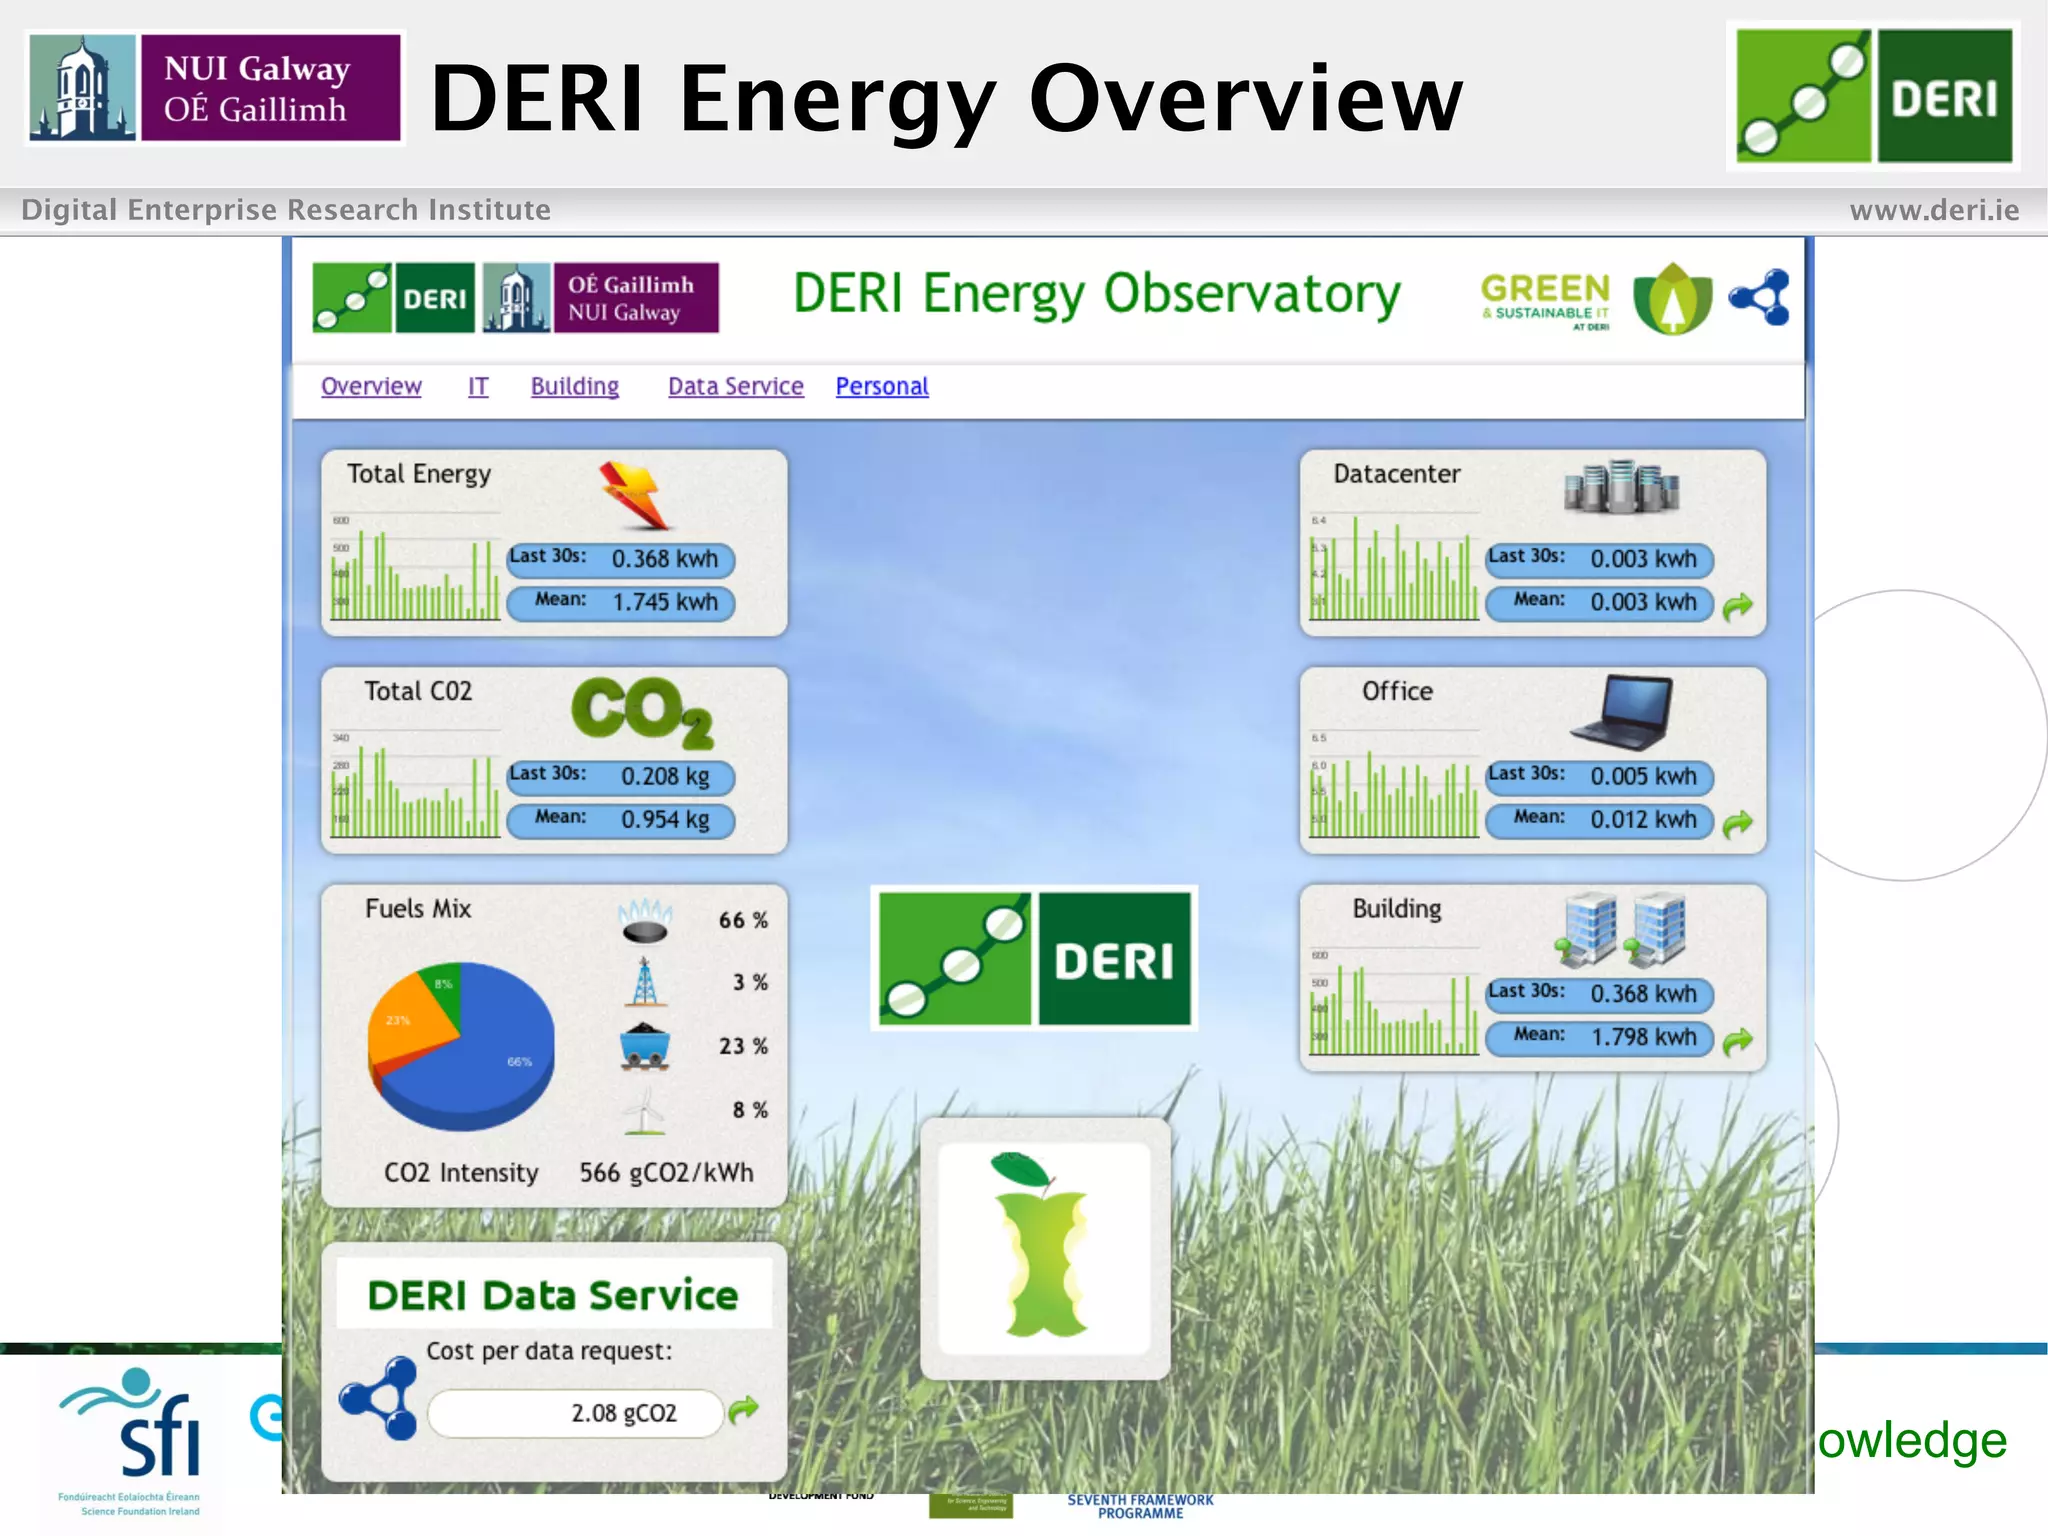Image resolution: width=2048 pixels, height=1536 pixels.
Task: Open Building details via green arrow
Action: (1738, 1041)
